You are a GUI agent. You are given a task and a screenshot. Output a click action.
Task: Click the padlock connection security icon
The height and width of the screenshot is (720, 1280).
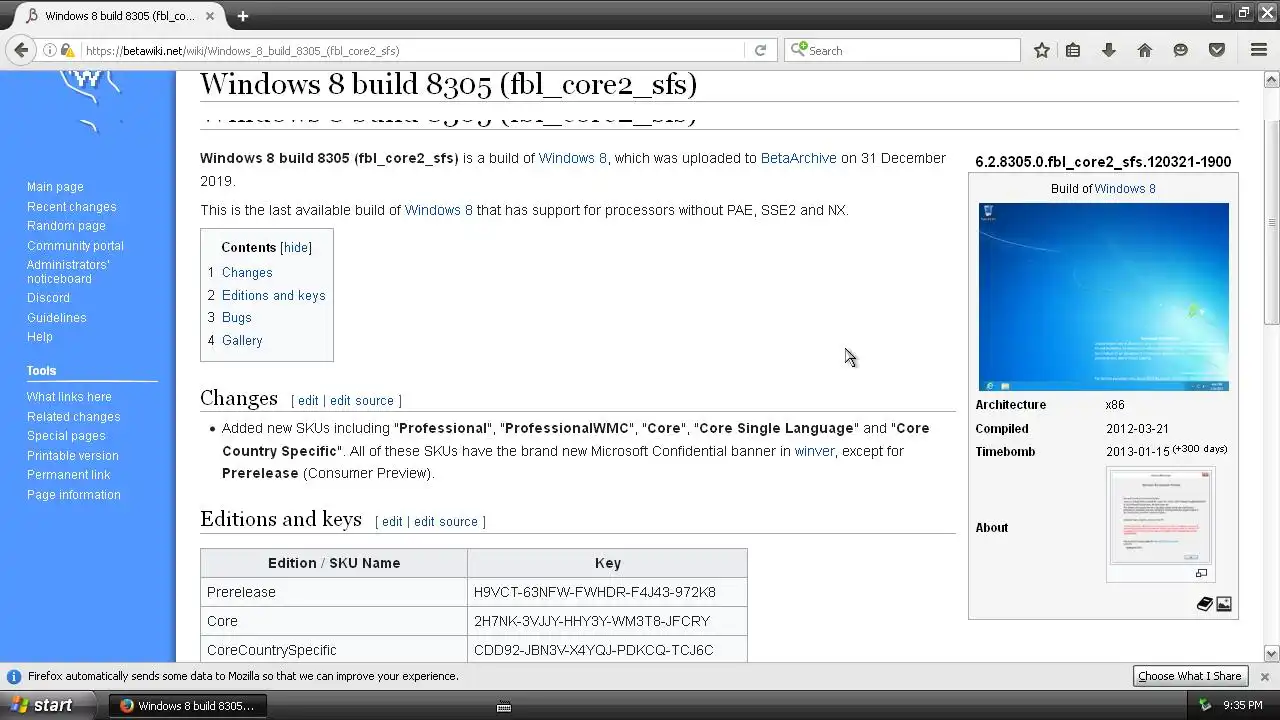click(67, 50)
